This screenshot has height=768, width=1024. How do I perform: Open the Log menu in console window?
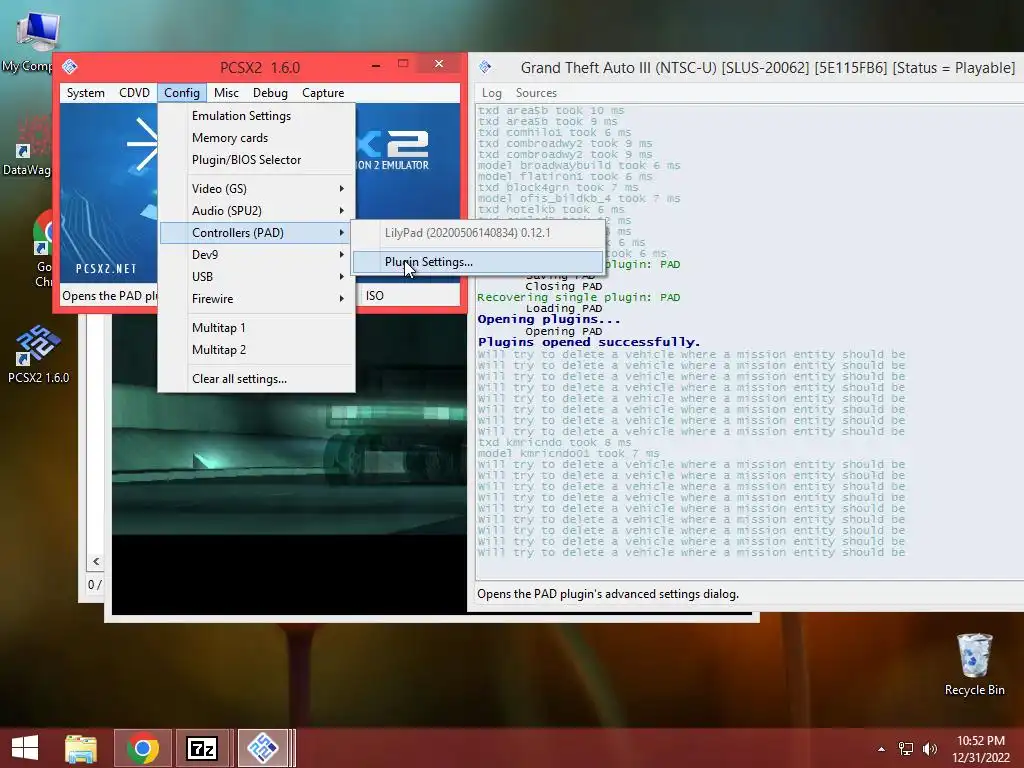click(491, 93)
